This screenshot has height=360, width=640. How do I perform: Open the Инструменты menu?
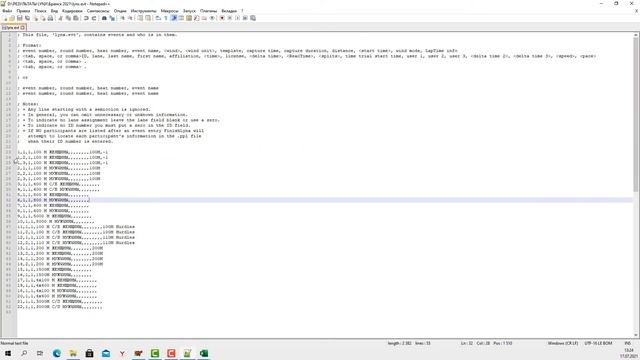click(x=144, y=11)
